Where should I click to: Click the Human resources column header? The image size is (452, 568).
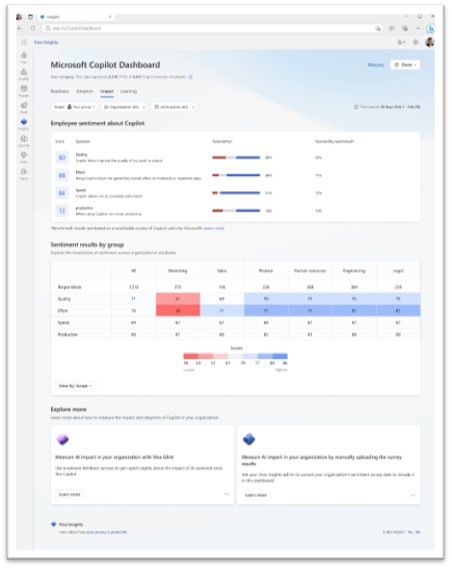[310, 271]
